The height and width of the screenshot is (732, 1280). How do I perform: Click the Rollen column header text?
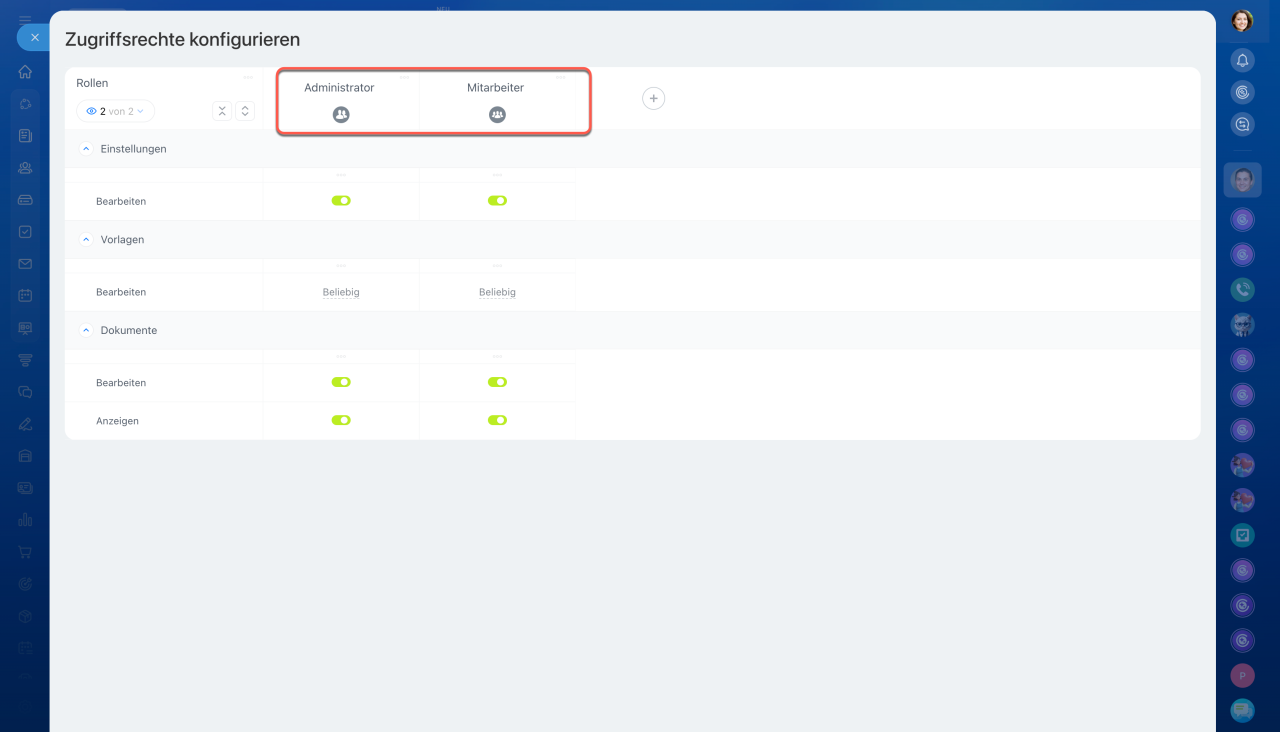click(x=92, y=83)
